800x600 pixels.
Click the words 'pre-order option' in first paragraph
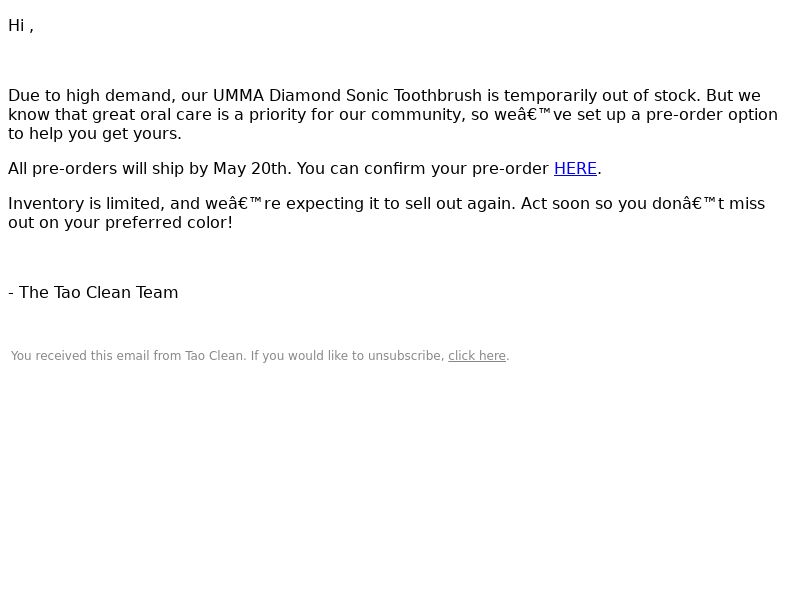pyautogui.click(x=712, y=114)
